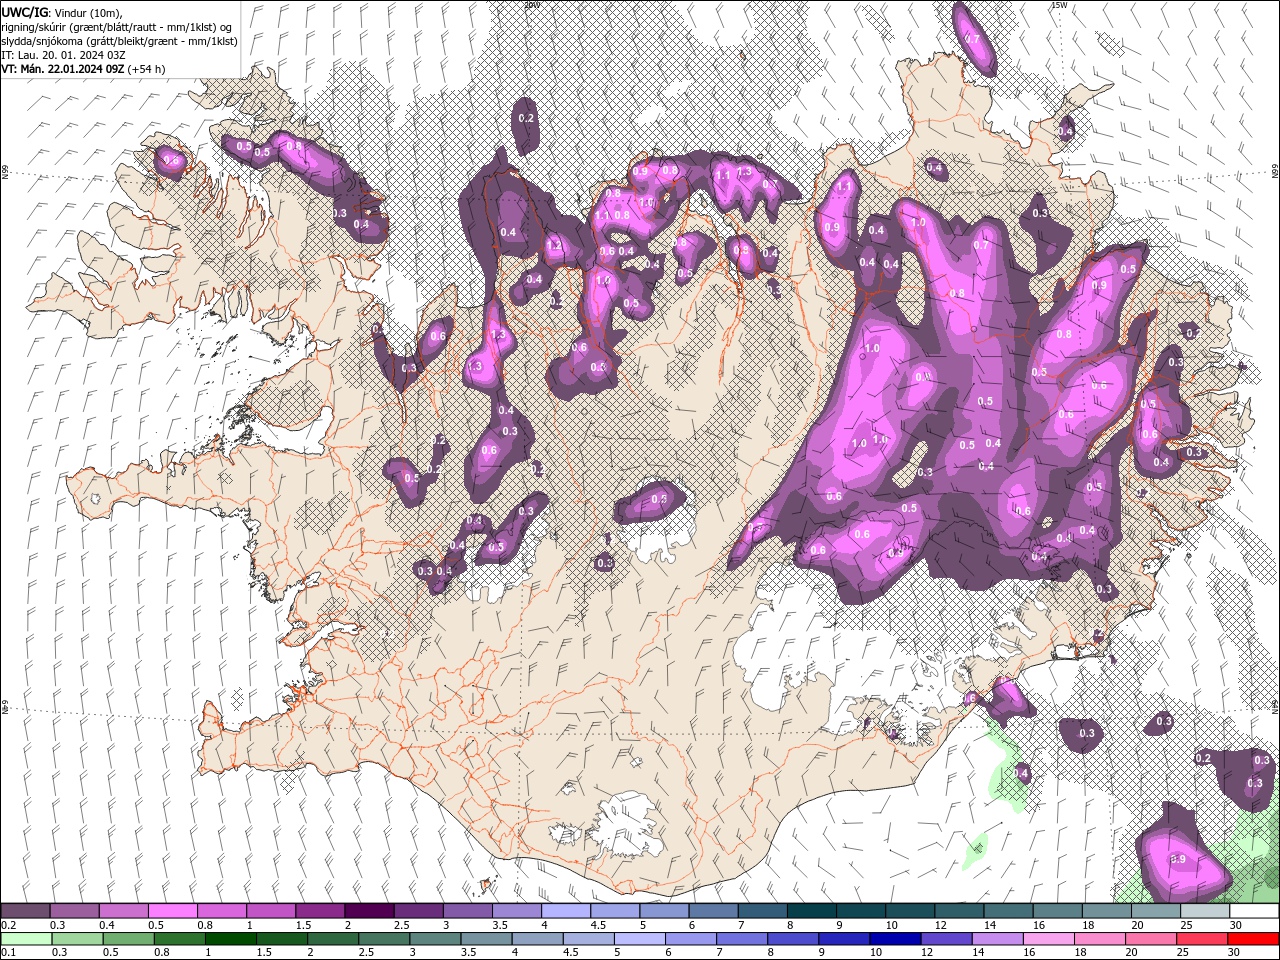Viewport: 1280px width, 960px height.
Task: Click the purple 12 rain scale swatch
Action: tap(945, 939)
